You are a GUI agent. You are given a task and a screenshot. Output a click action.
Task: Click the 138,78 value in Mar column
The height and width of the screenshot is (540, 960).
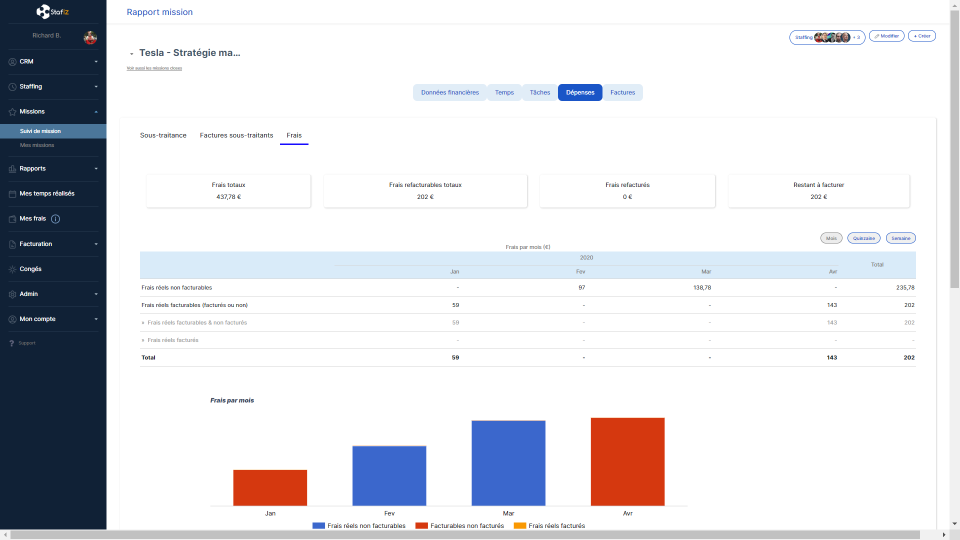[x=702, y=288]
